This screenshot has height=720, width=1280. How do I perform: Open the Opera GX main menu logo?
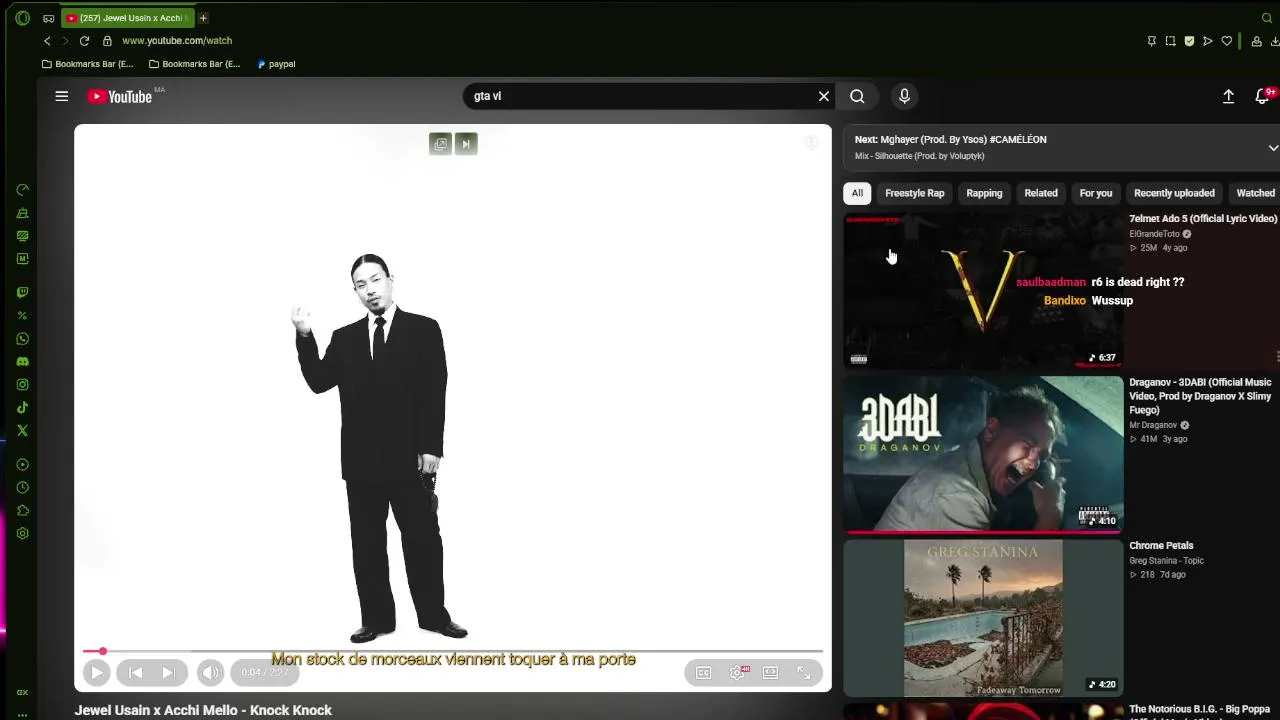pos(22,18)
